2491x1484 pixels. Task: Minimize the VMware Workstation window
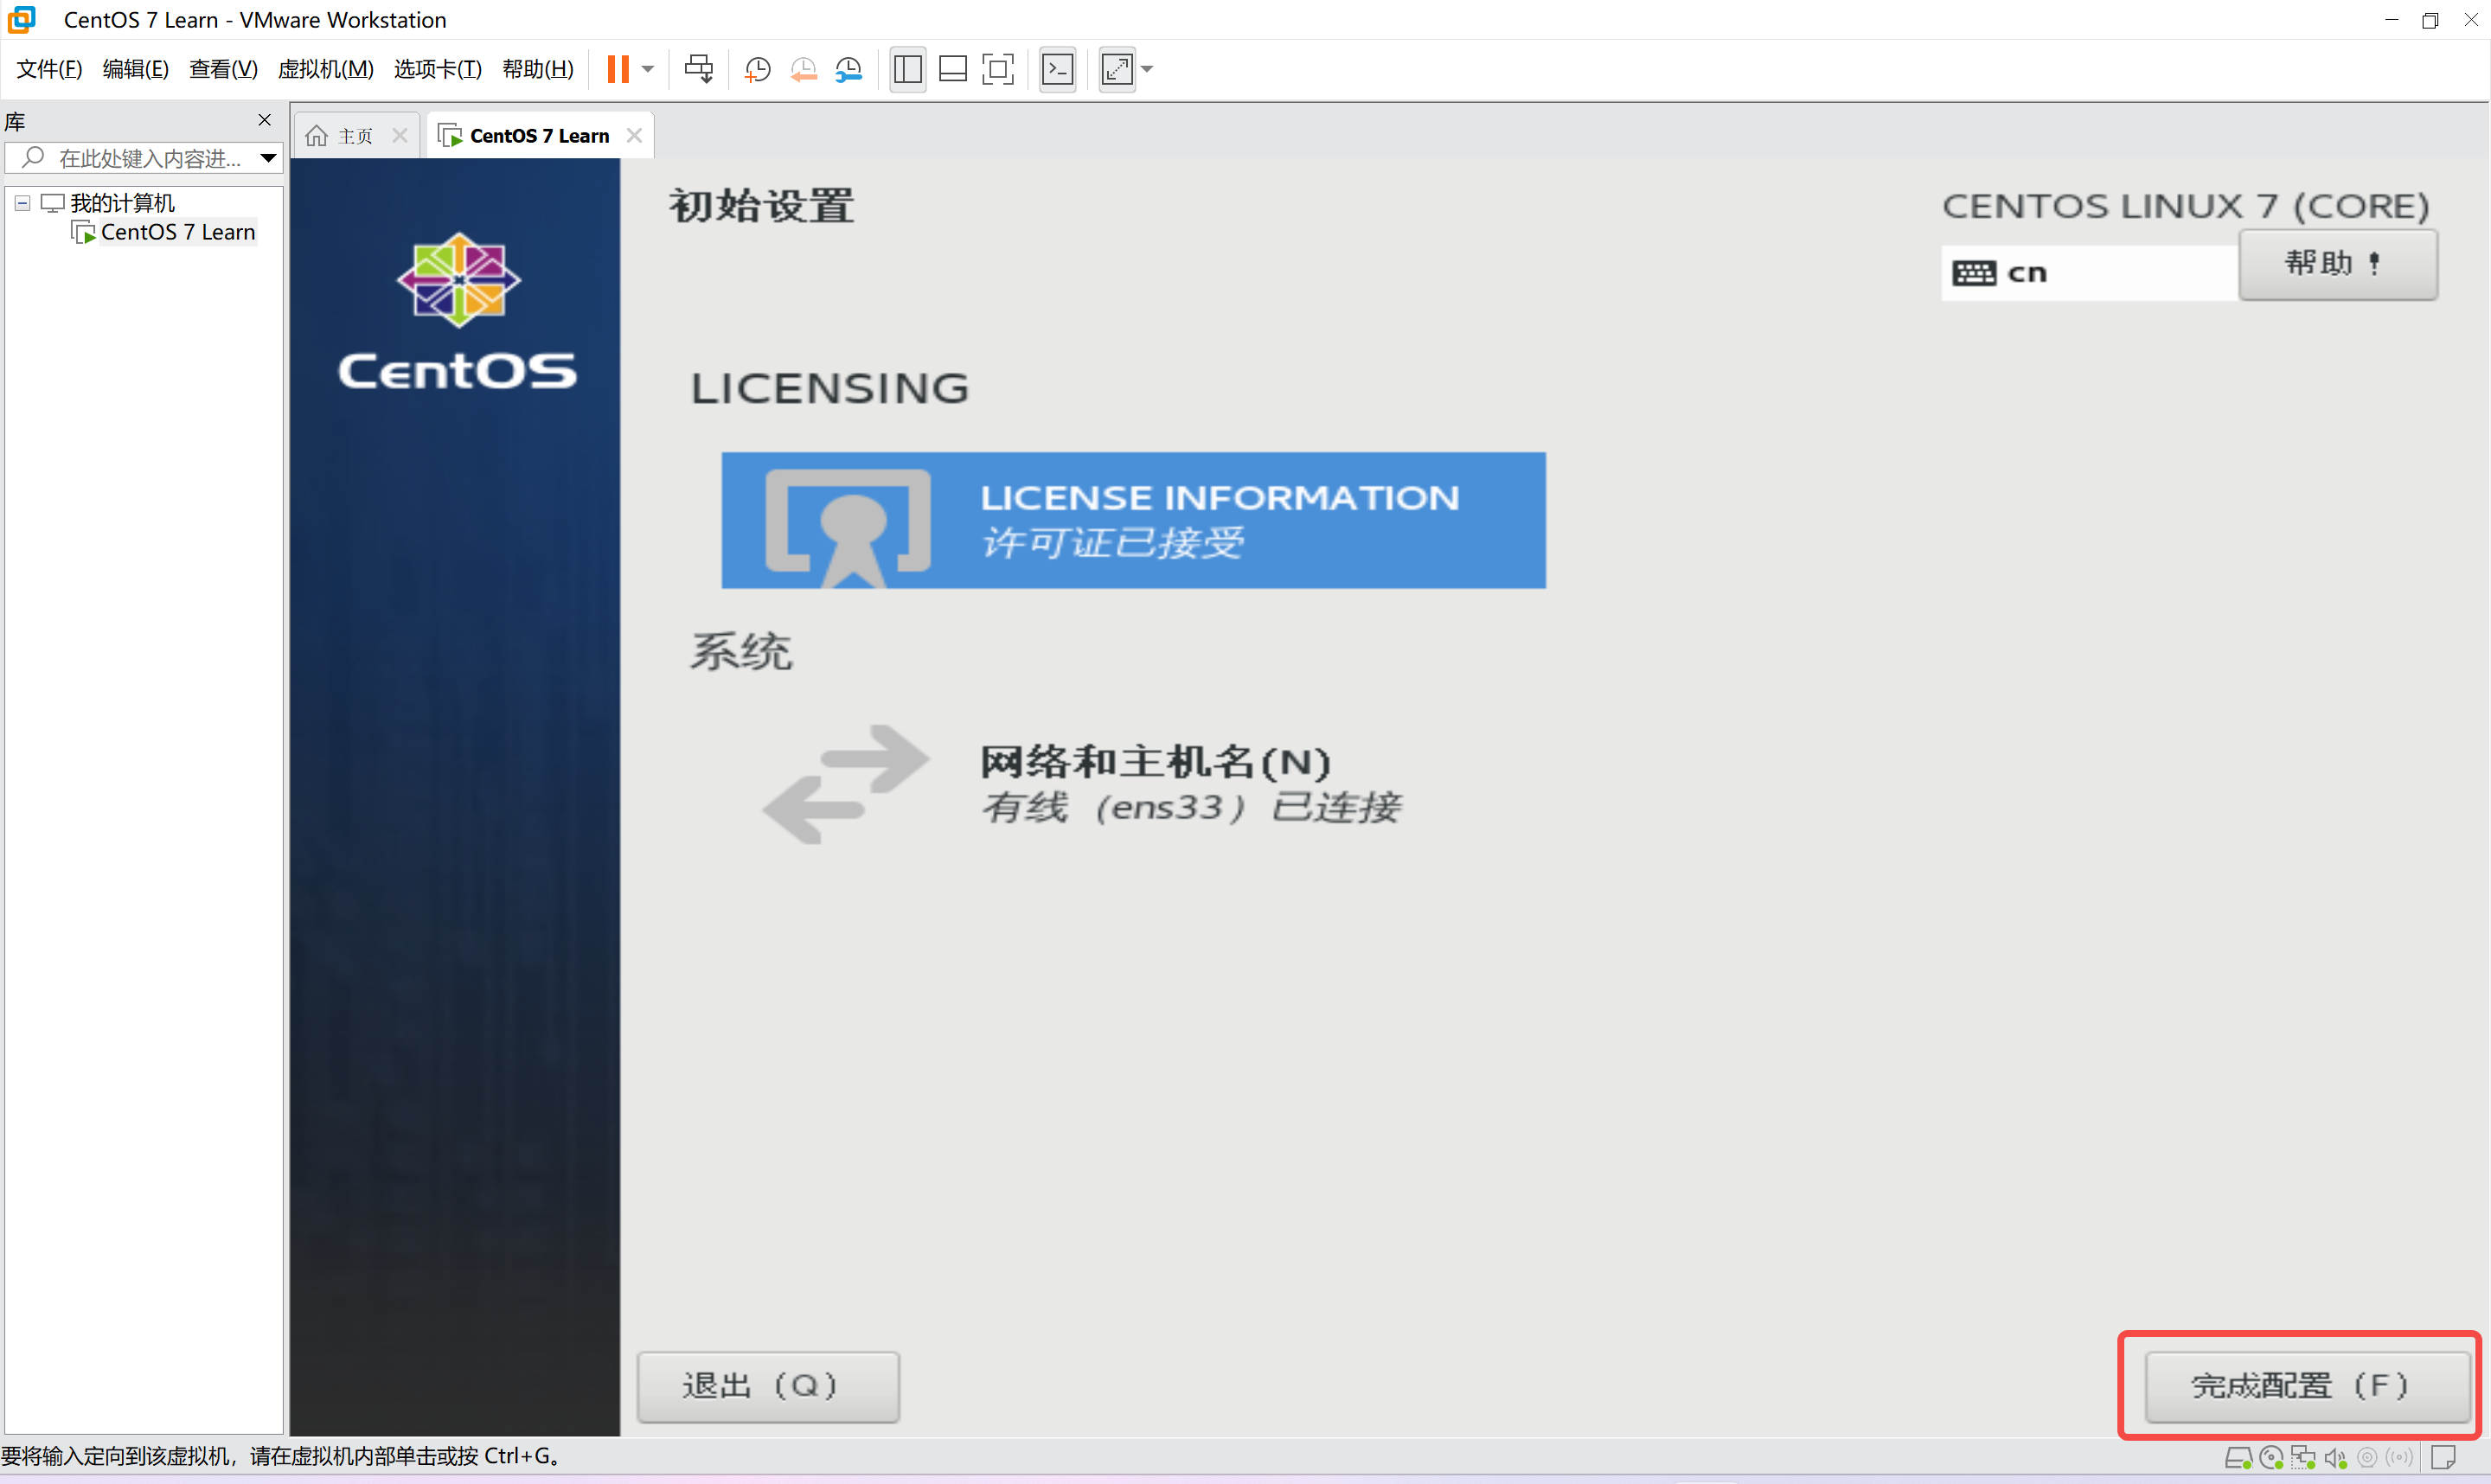[x=2391, y=20]
